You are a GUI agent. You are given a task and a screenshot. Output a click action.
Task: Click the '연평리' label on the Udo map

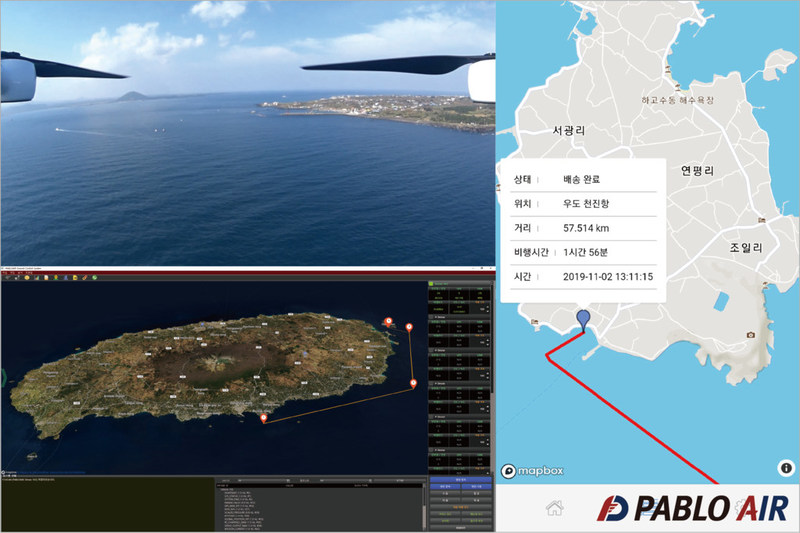[x=697, y=171]
